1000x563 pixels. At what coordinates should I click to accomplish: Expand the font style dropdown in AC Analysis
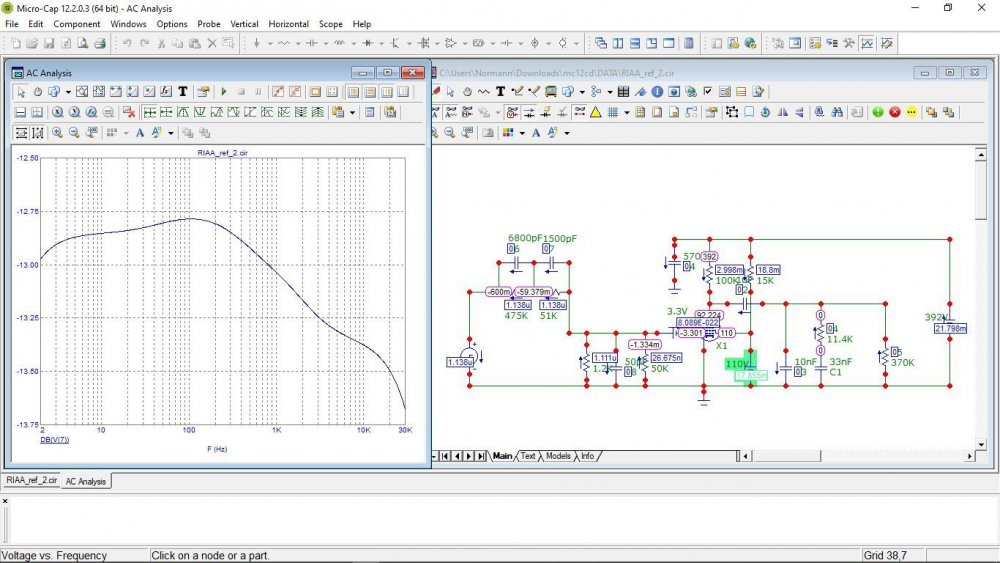coord(171,132)
